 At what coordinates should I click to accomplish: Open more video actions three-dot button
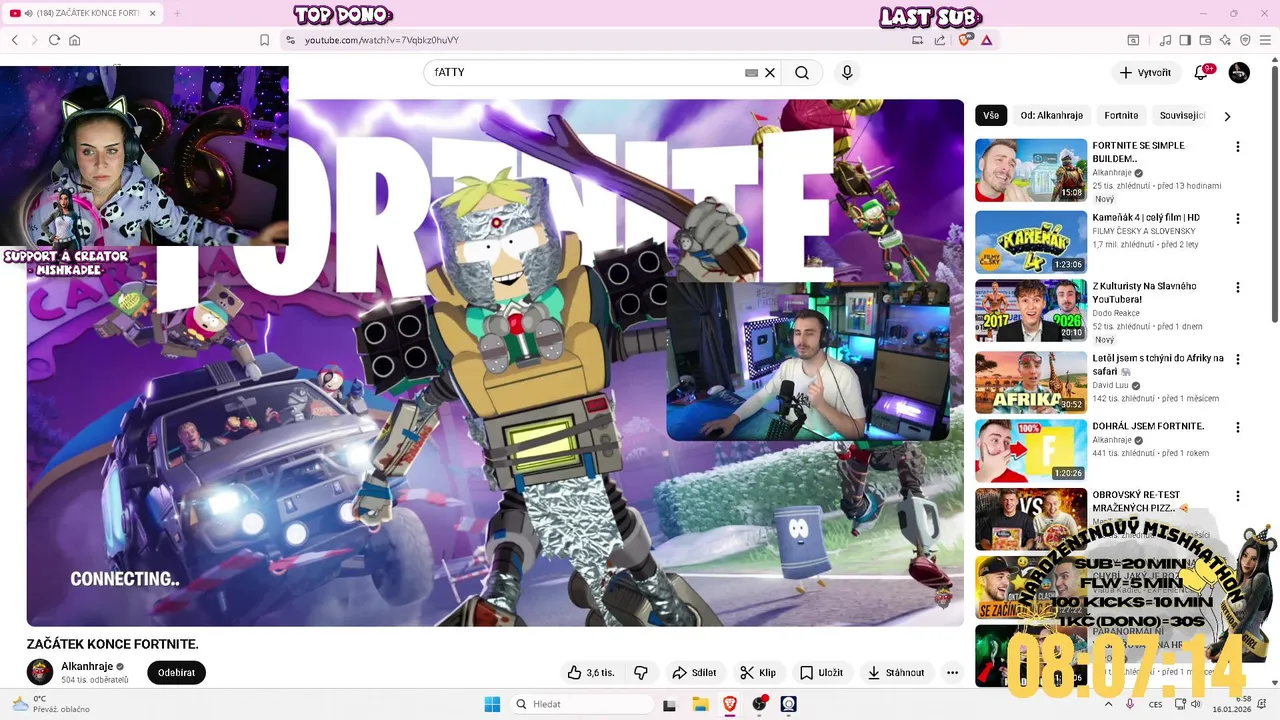point(952,673)
